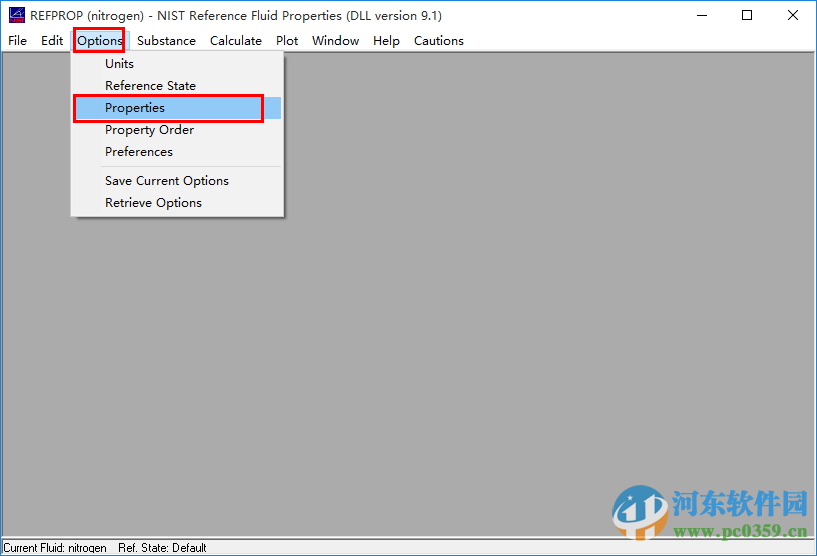
Task: Open the File menu
Action: point(17,41)
